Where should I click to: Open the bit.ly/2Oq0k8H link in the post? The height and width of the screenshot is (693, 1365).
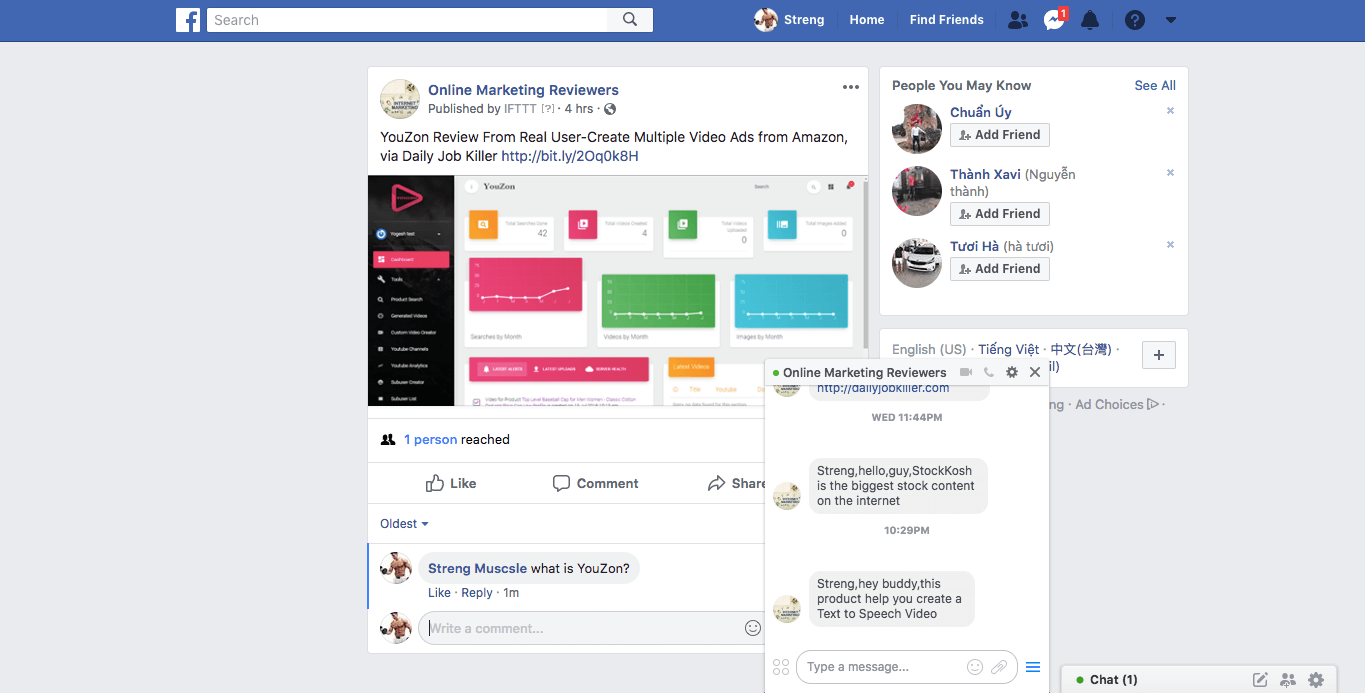570,156
